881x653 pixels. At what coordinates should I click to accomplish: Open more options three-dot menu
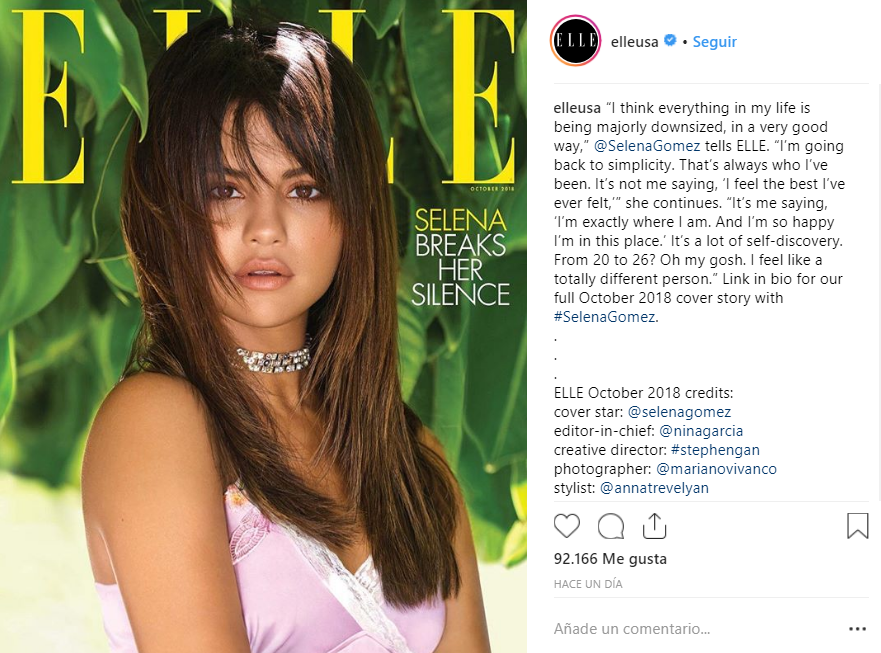coord(857,629)
